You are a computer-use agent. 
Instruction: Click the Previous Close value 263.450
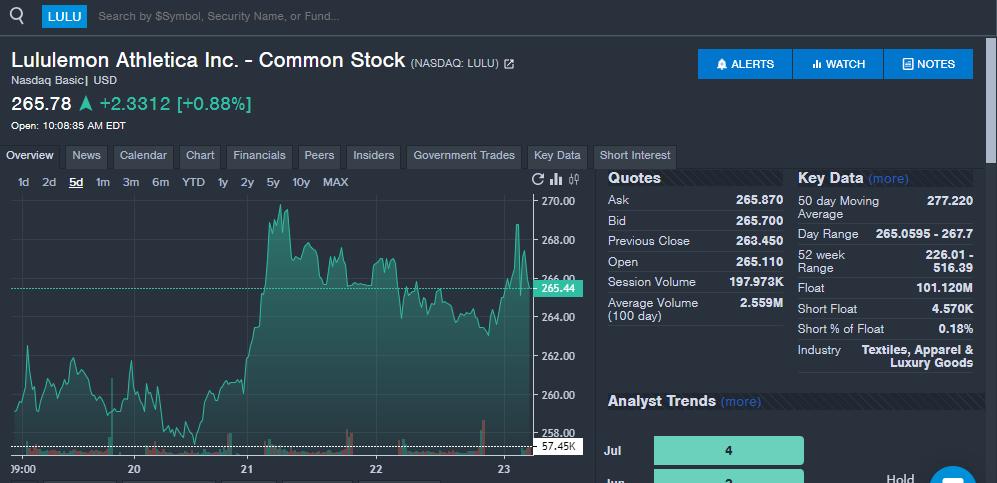pos(759,242)
